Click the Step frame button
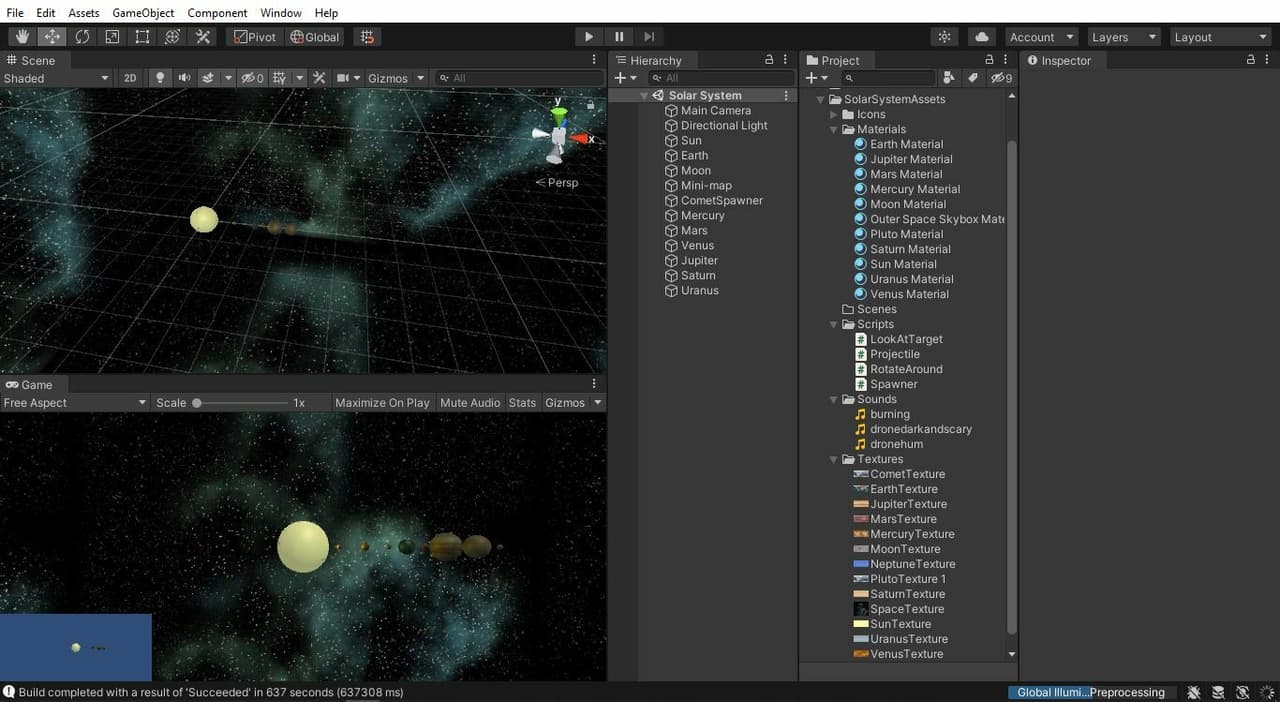The image size is (1280, 702). pos(649,37)
